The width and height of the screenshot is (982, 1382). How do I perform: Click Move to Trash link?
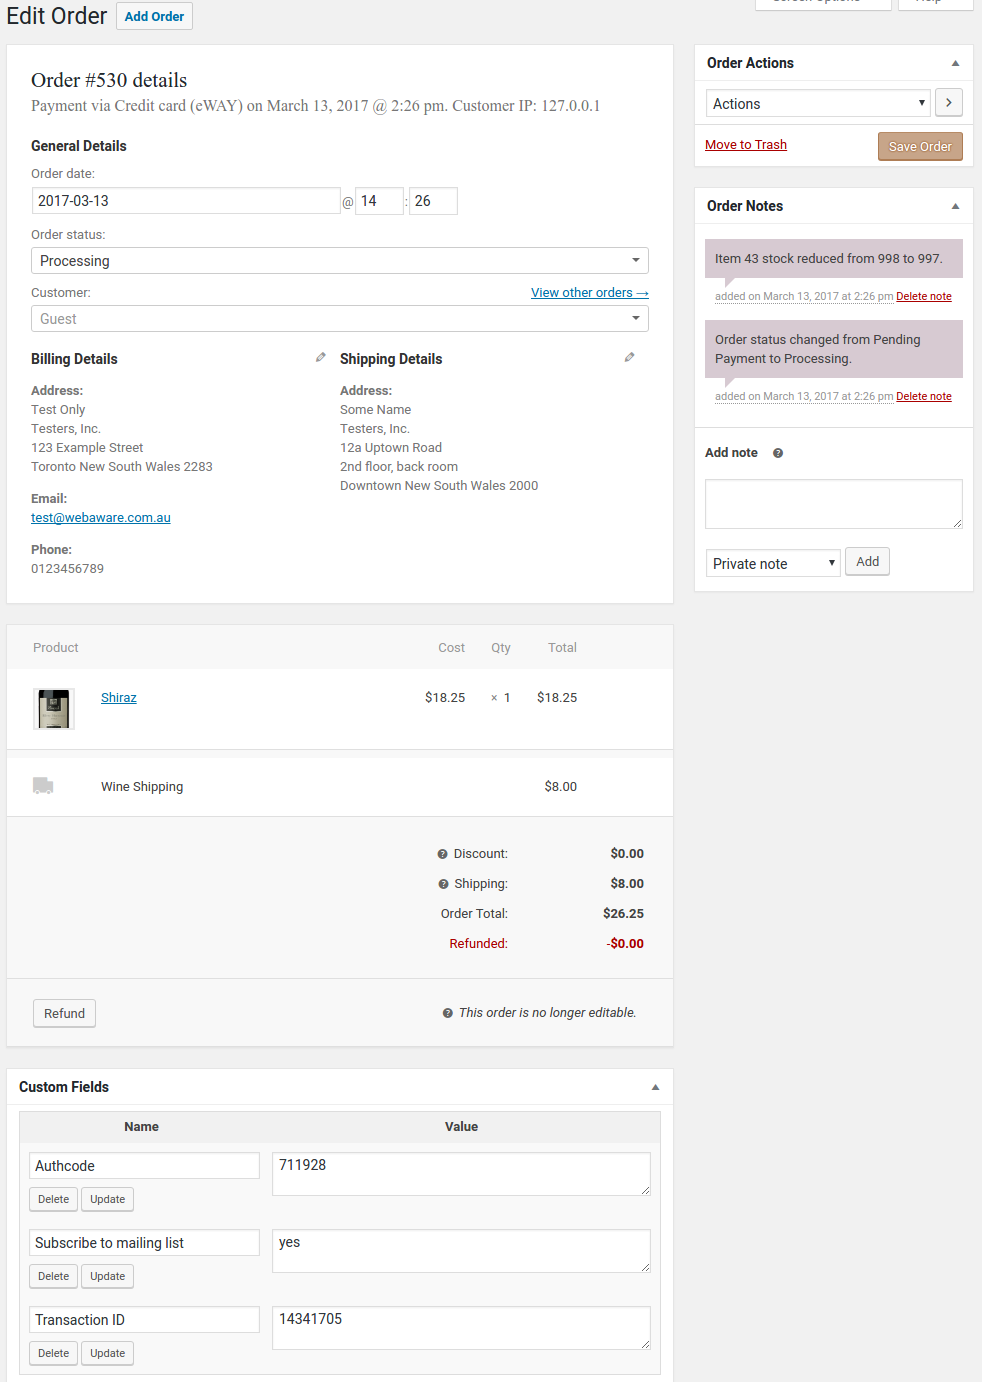coord(745,145)
